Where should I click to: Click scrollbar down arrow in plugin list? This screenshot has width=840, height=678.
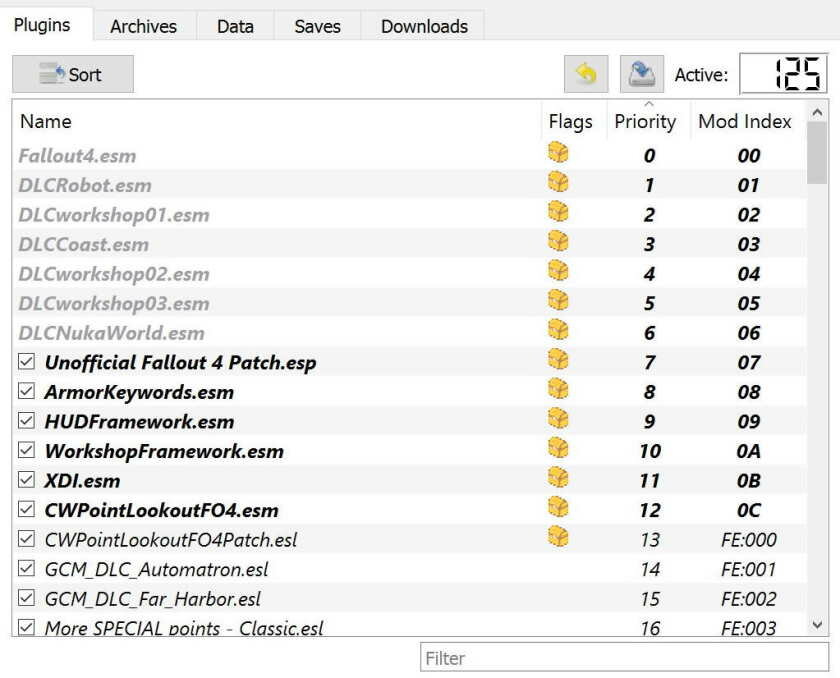coord(817,624)
